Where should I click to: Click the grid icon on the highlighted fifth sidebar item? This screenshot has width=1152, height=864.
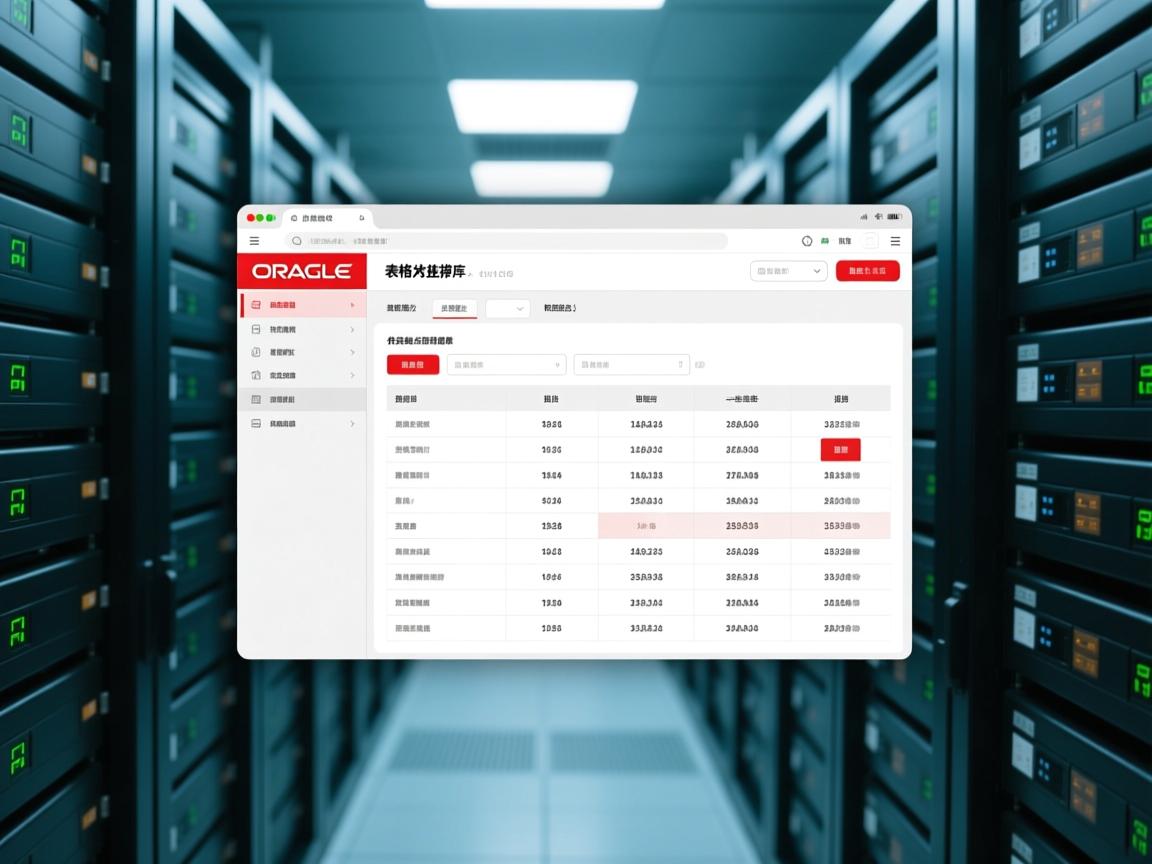click(x=256, y=399)
